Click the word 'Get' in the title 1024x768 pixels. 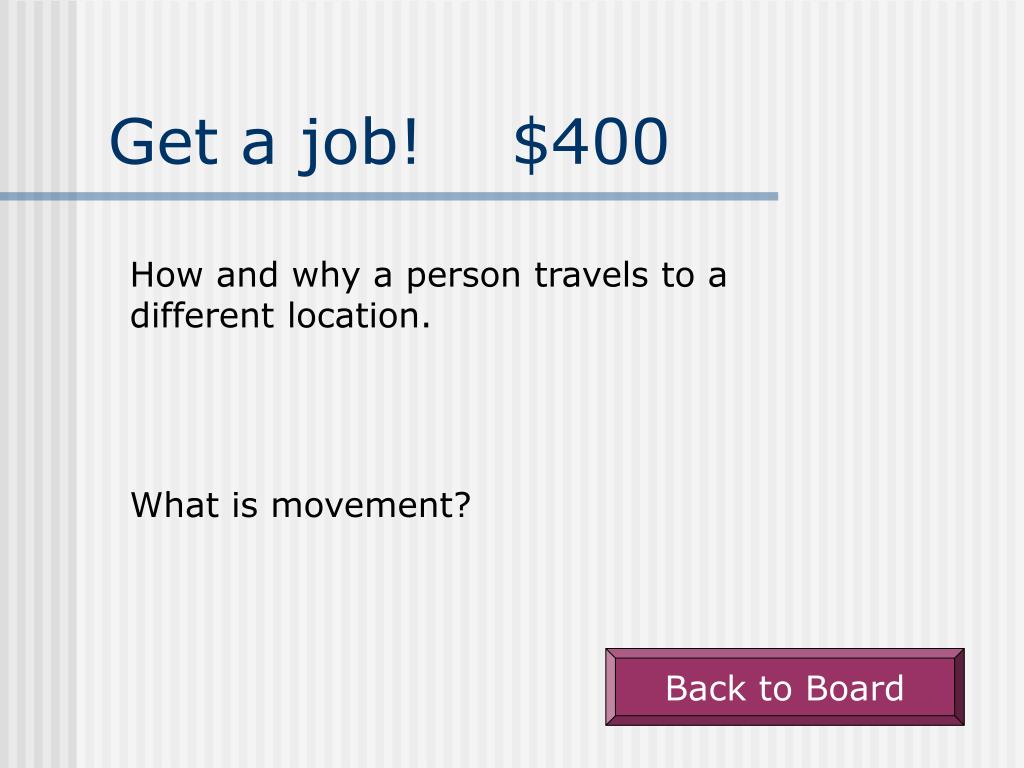coord(163,142)
